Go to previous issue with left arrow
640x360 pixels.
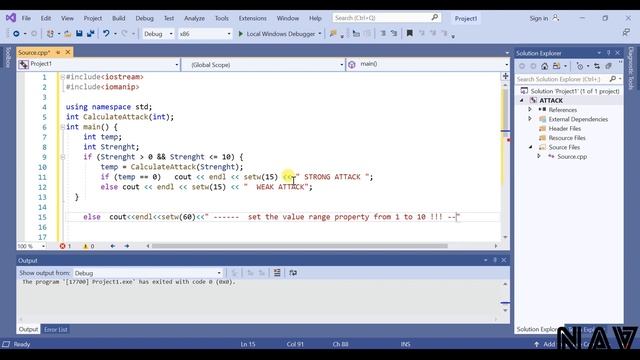click(113, 246)
